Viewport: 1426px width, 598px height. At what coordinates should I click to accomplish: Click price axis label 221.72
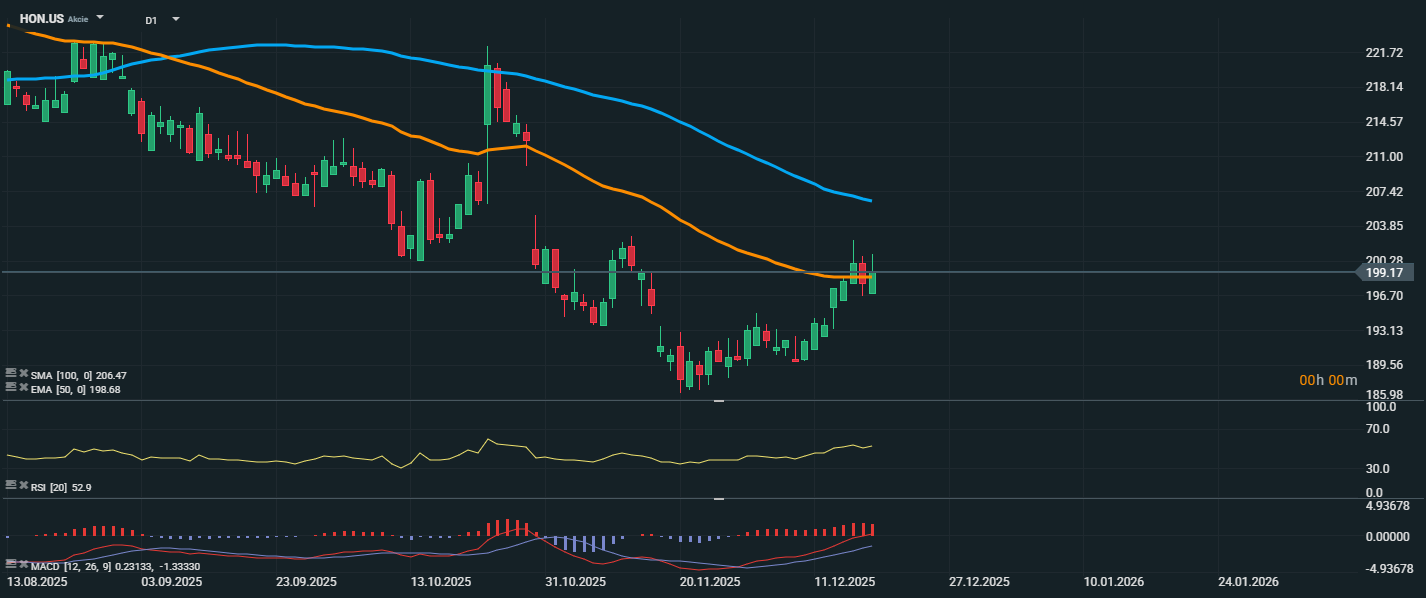click(x=1383, y=53)
